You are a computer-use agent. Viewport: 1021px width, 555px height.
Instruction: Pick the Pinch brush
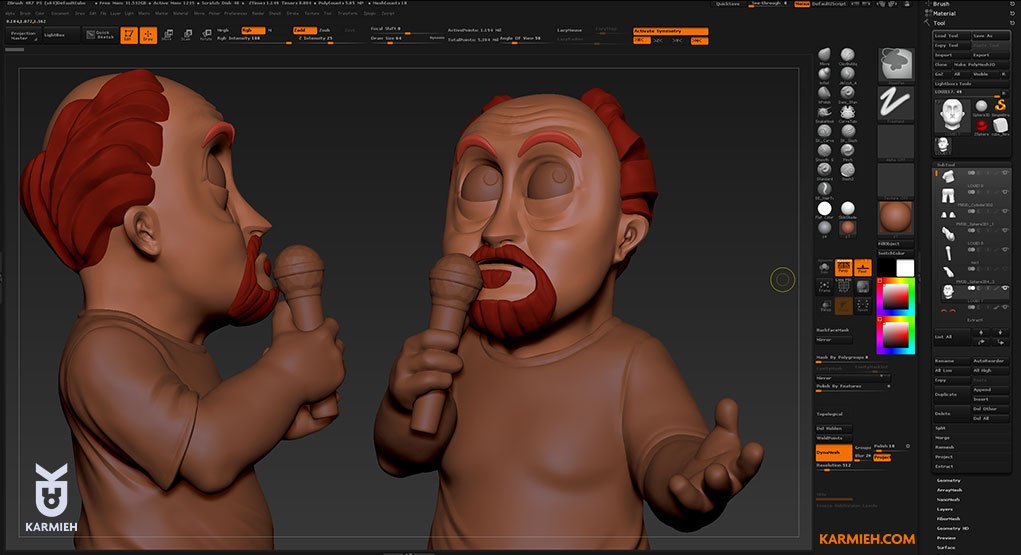847,150
